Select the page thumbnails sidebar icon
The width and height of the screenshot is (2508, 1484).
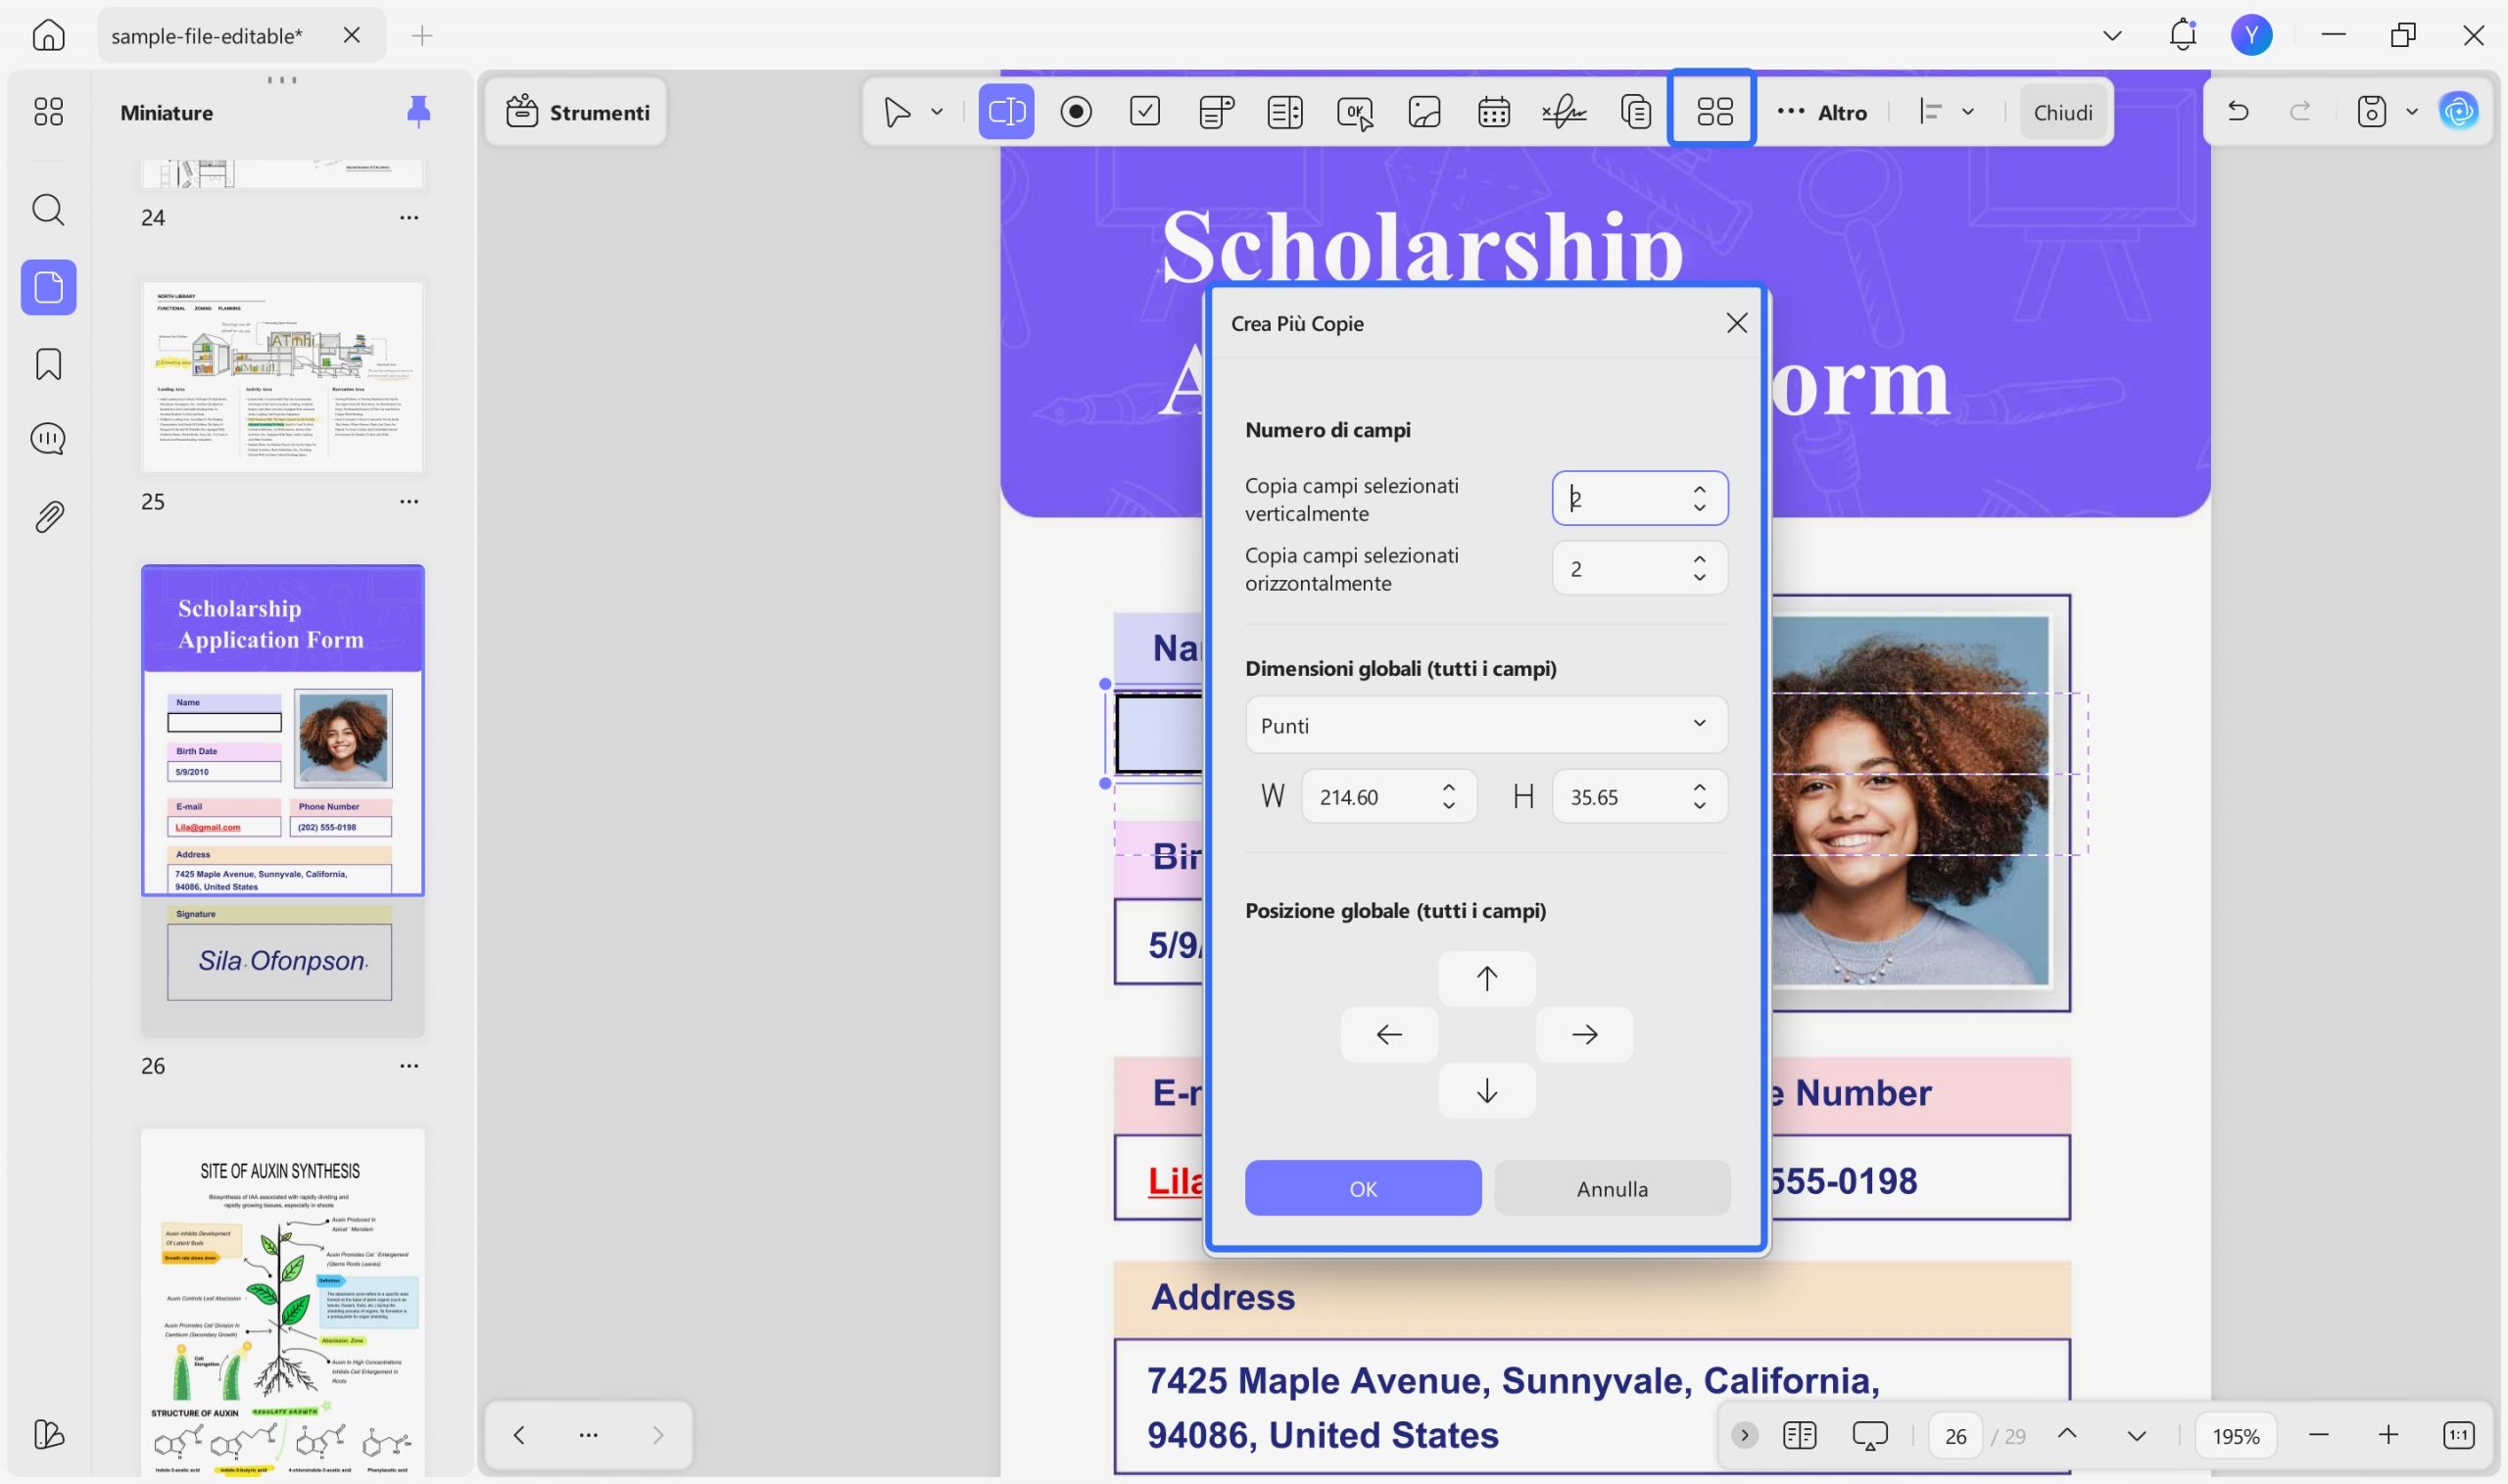(48, 288)
